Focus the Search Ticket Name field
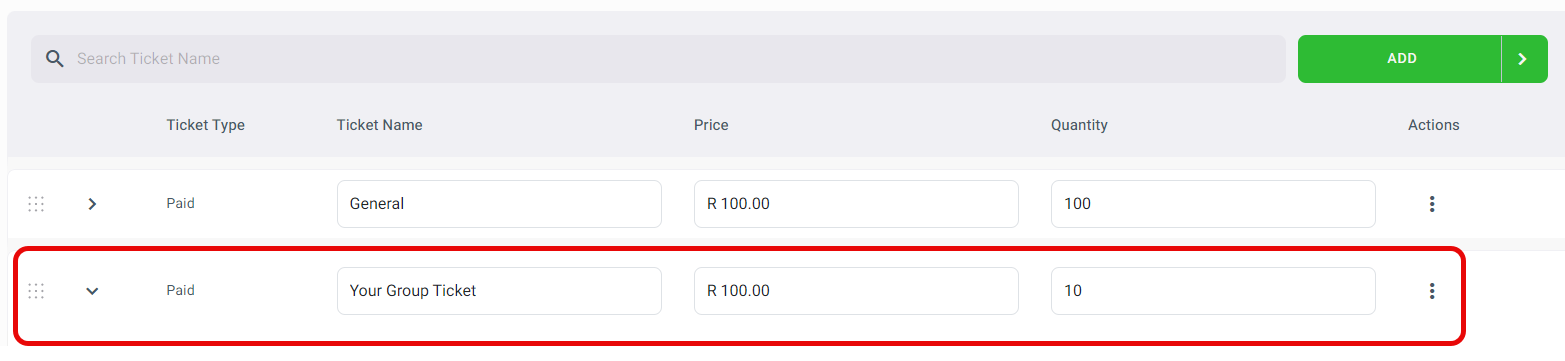The image size is (1565, 361). [x=658, y=59]
